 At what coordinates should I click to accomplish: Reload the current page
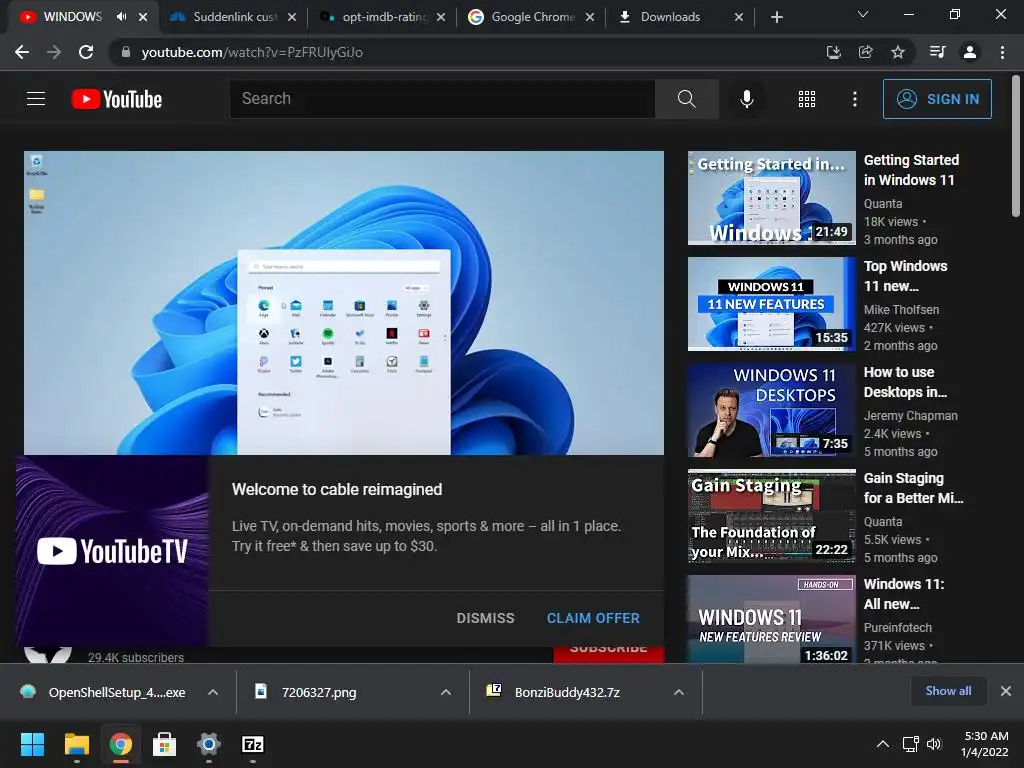pyautogui.click(x=86, y=52)
